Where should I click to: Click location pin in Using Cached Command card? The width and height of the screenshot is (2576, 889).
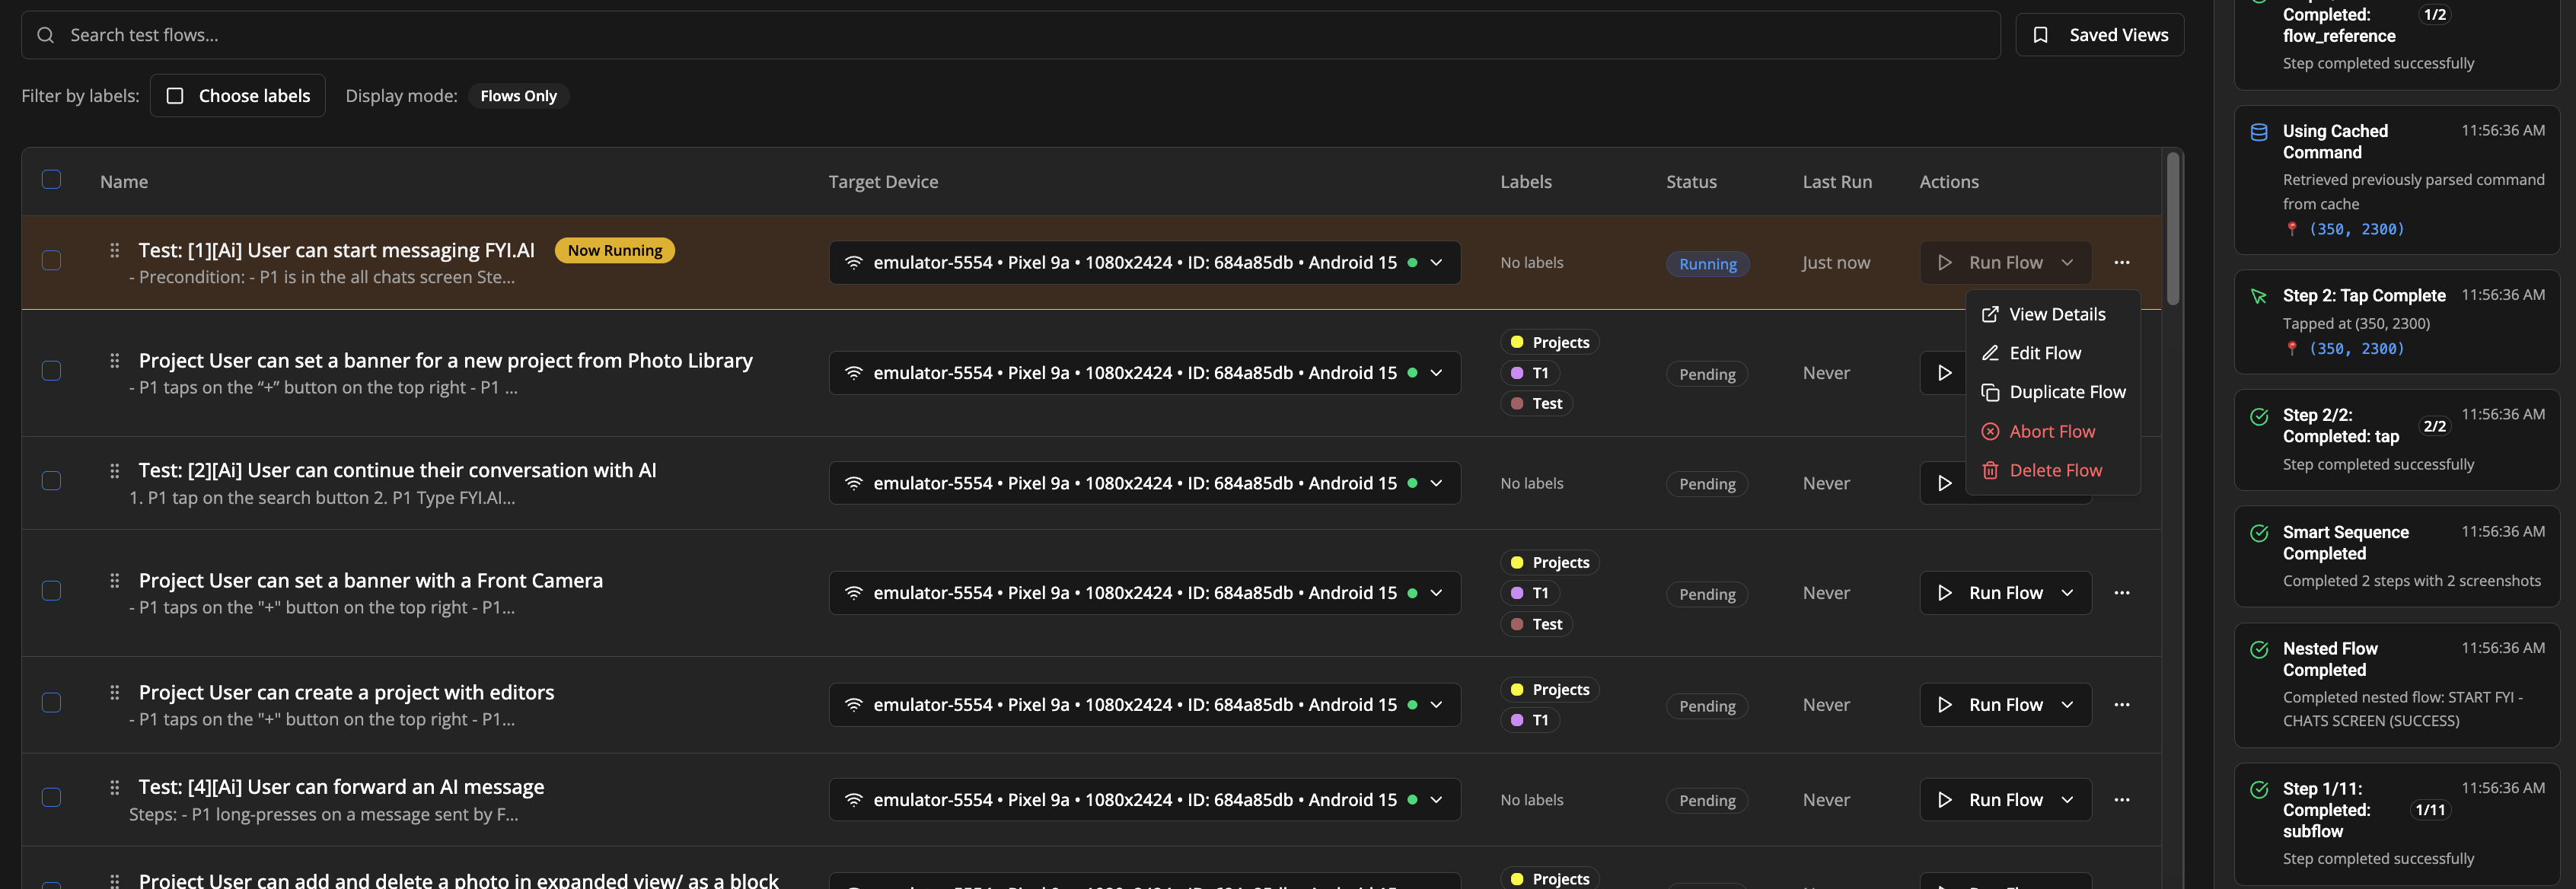click(x=2292, y=229)
